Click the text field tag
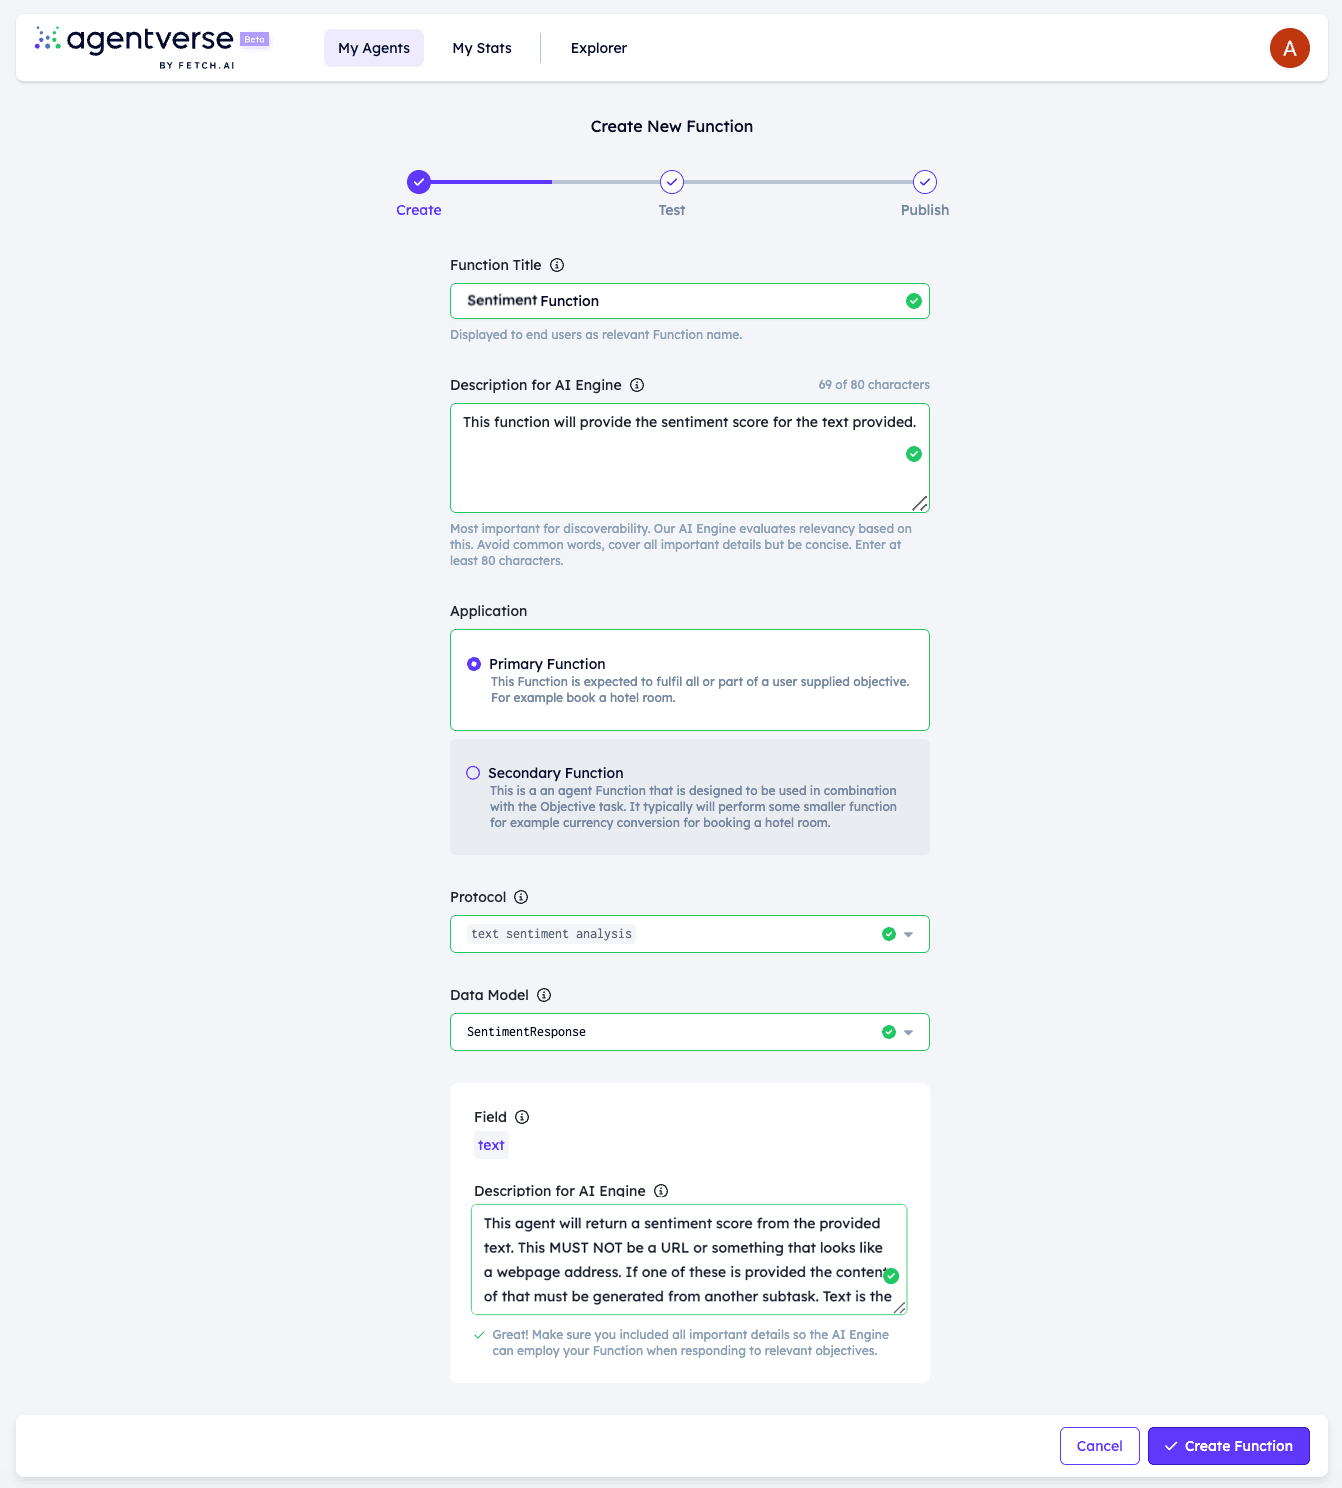Screen dimensions: 1342x1488 (491, 1145)
